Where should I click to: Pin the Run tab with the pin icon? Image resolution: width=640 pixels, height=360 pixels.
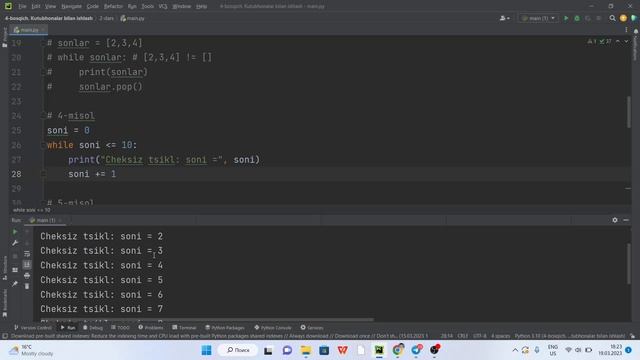[15, 283]
